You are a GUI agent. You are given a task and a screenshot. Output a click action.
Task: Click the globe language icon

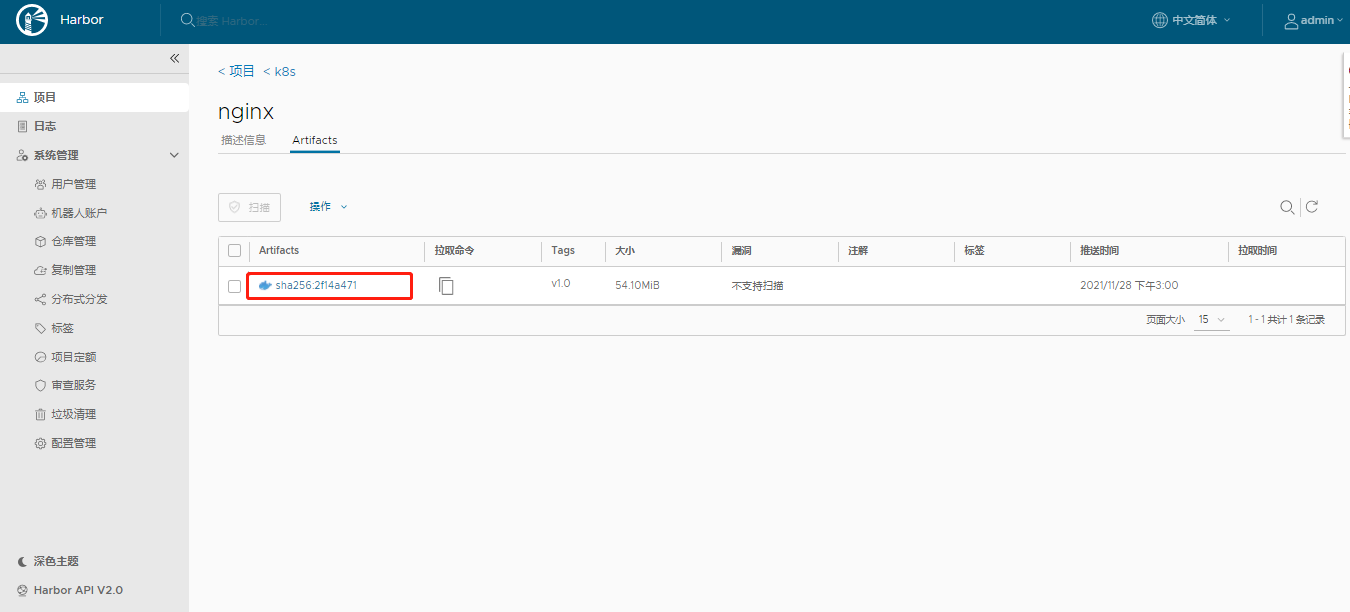click(1160, 20)
